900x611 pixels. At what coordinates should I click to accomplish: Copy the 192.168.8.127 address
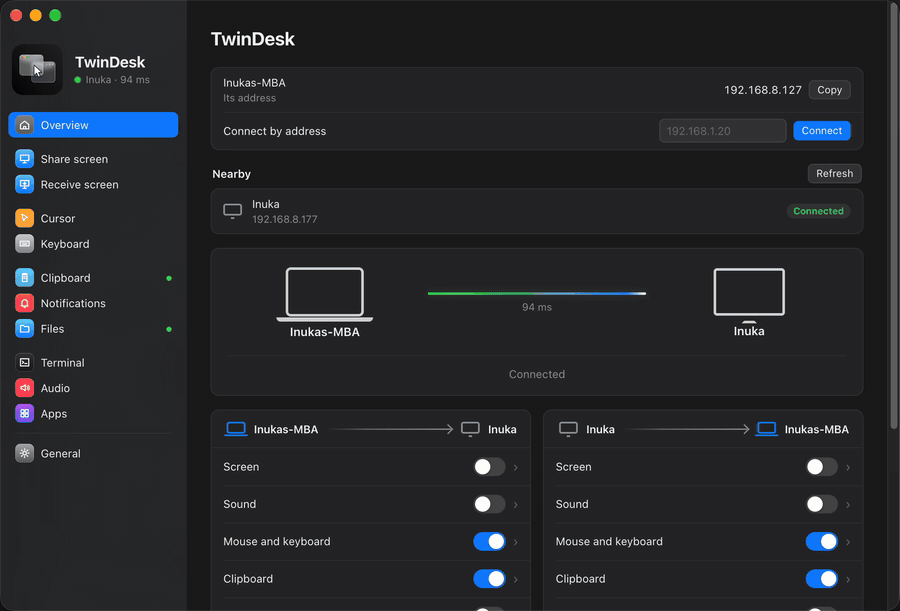coord(829,90)
